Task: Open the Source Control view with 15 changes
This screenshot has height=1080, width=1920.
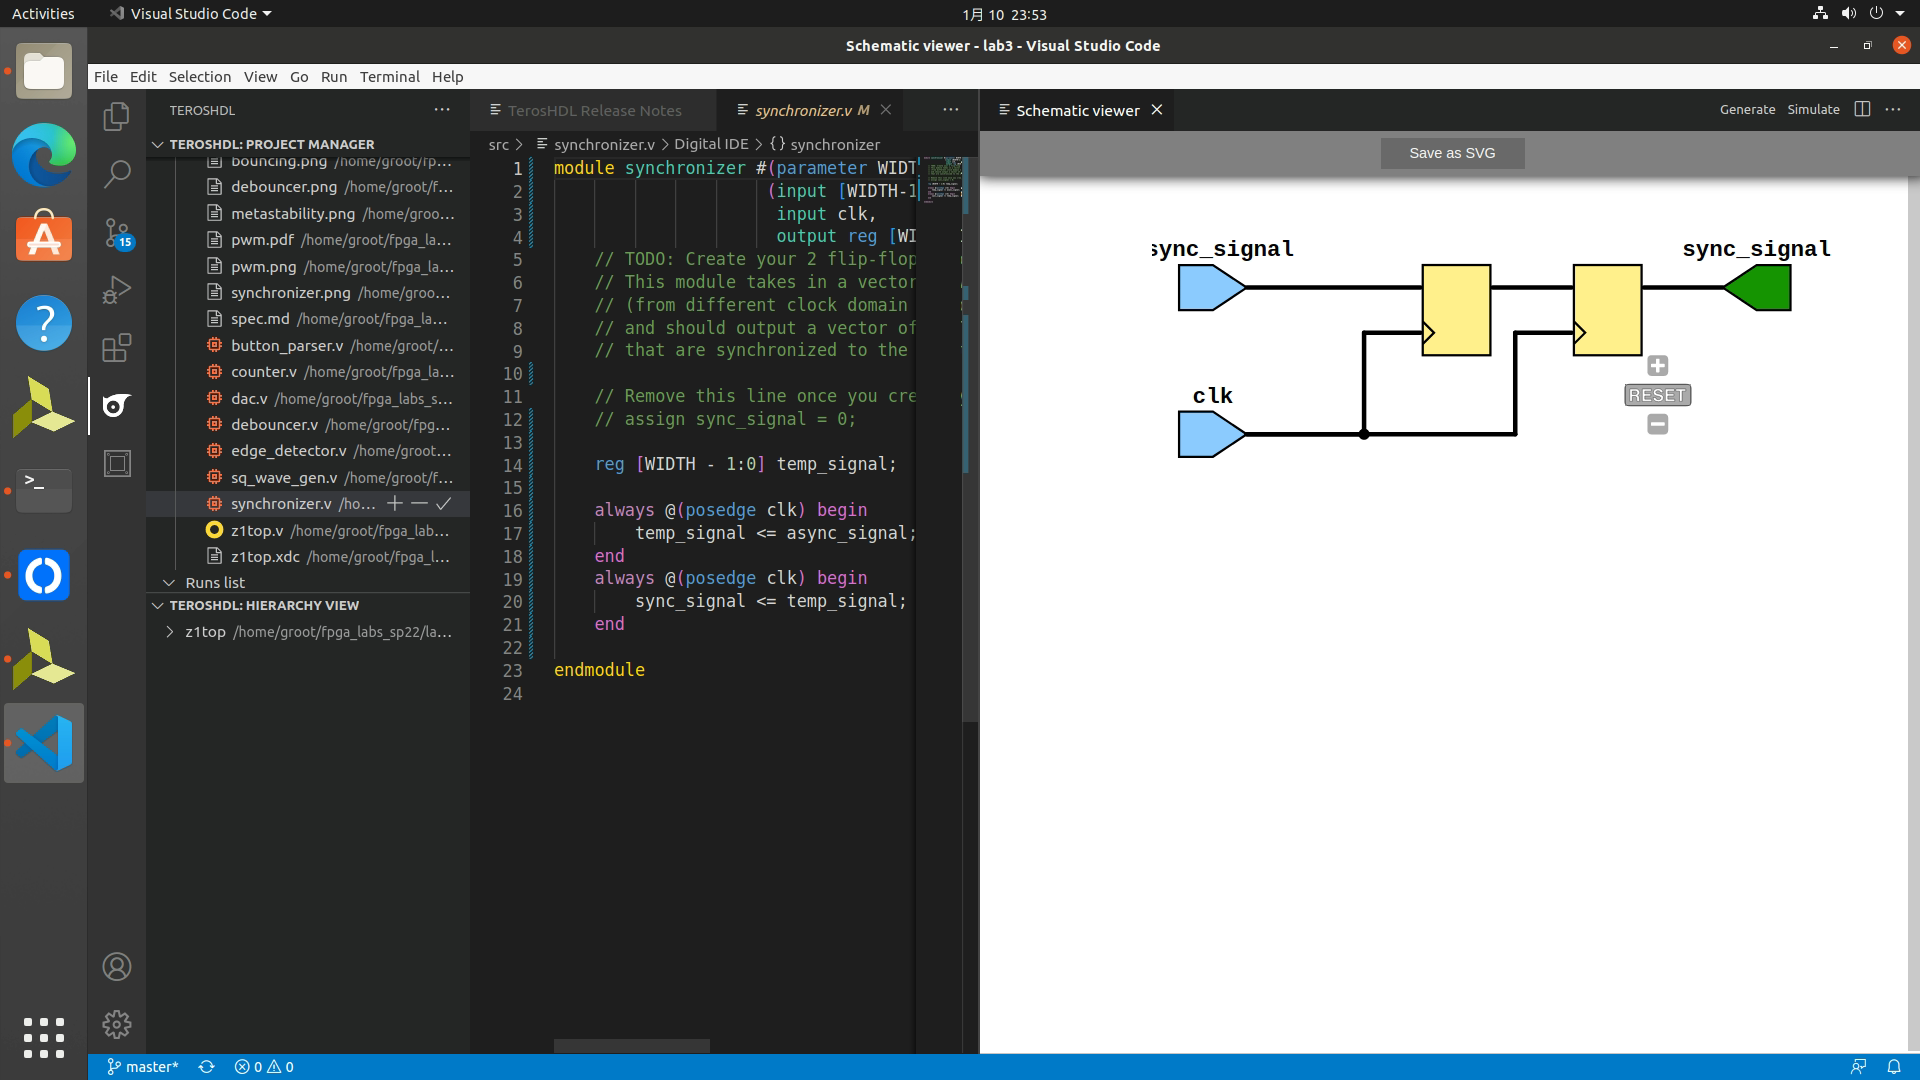Action: (x=116, y=231)
